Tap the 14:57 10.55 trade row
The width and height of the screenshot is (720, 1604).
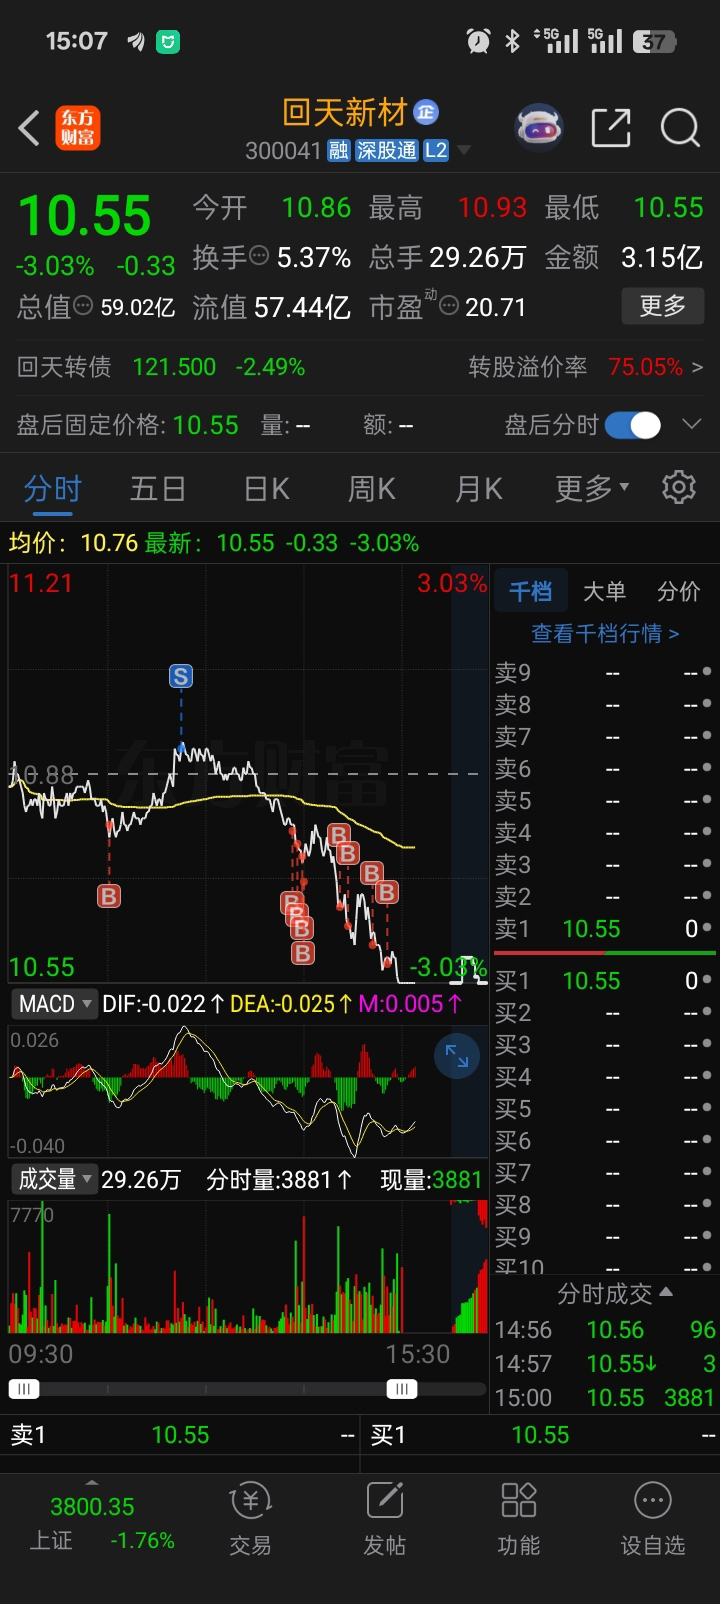[x=604, y=1364]
